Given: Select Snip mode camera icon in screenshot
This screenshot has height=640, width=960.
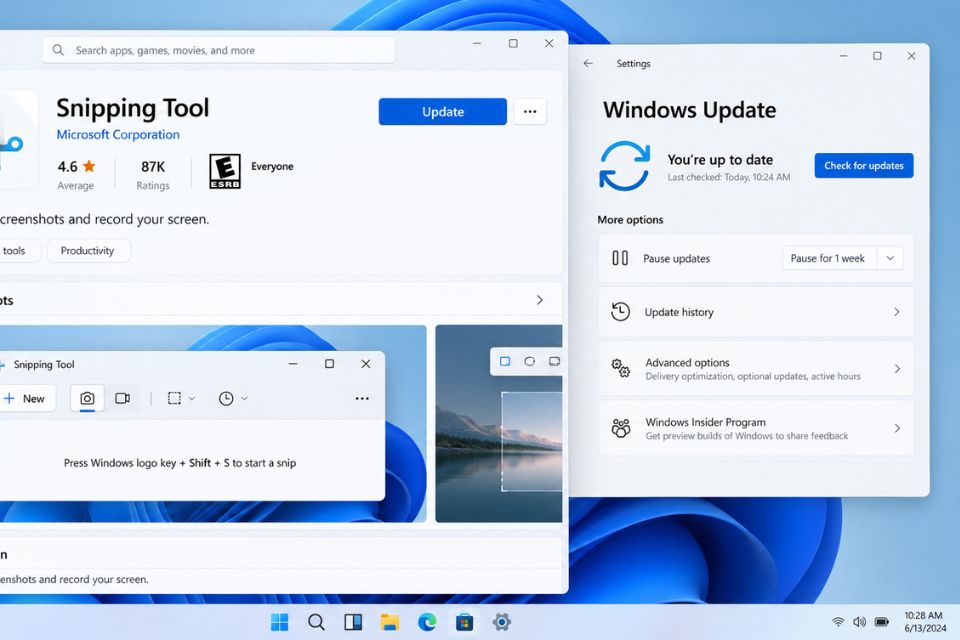Looking at the screenshot, I should (x=88, y=399).
